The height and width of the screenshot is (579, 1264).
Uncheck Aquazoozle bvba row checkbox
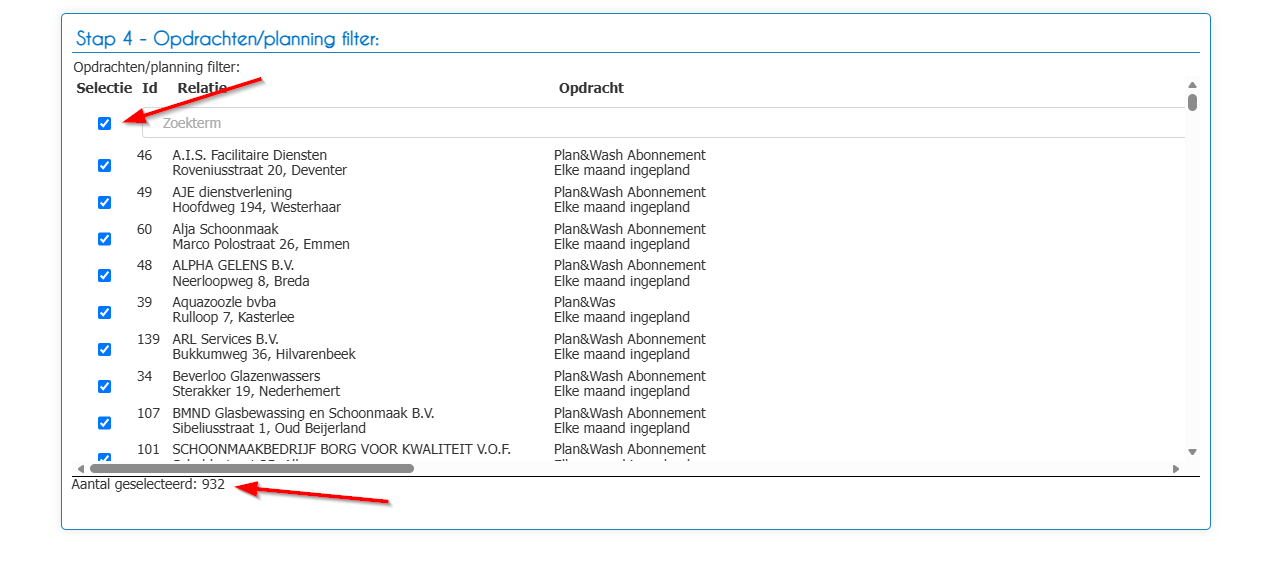pyautogui.click(x=104, y=312)
